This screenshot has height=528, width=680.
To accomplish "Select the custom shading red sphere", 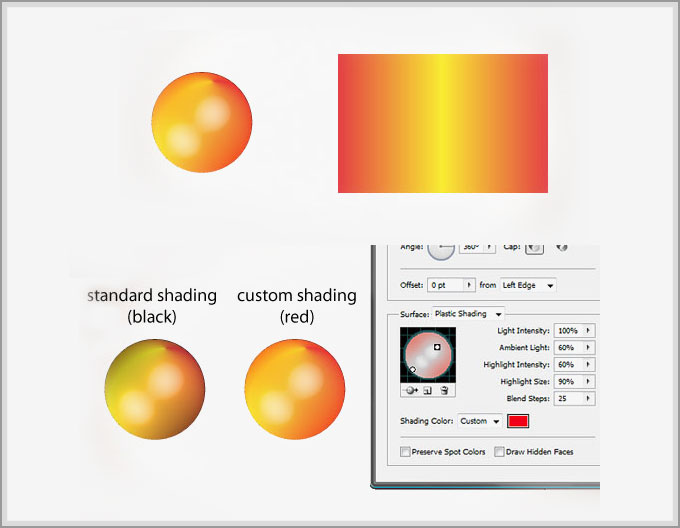I will [295, 389].
